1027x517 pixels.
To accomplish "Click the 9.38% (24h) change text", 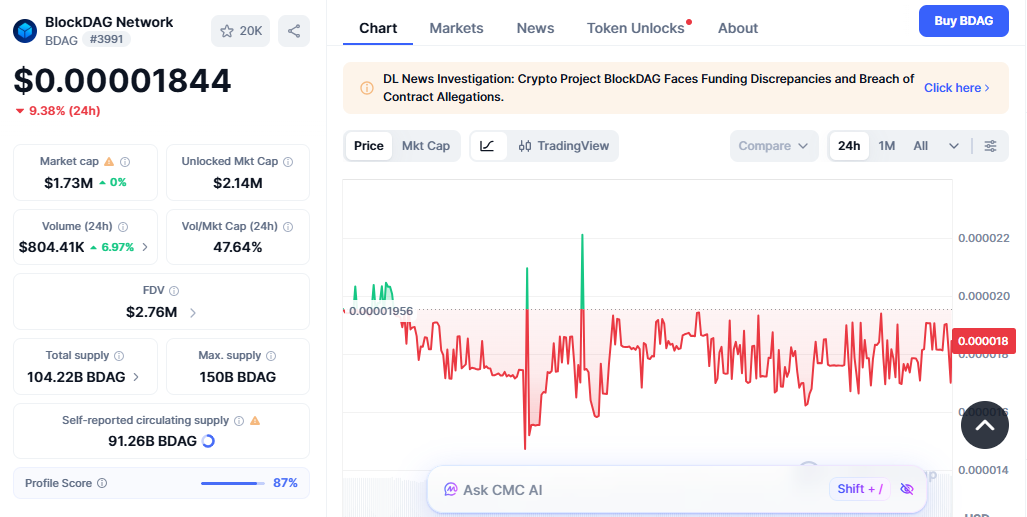I will coord(64,111).
